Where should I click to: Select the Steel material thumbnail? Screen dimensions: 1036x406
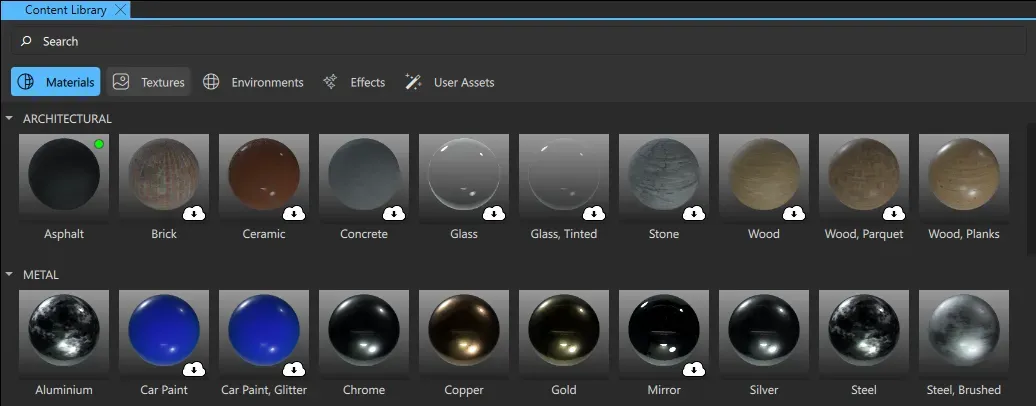864,333
